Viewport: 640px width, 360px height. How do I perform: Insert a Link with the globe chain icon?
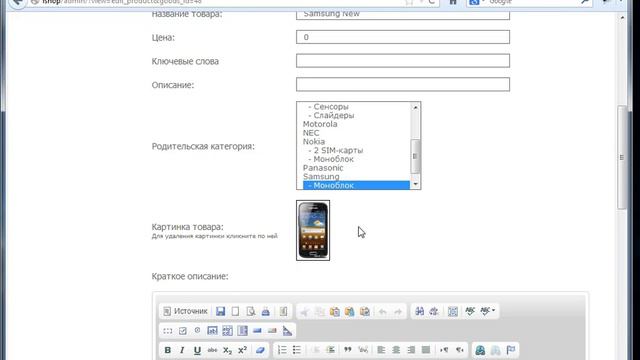(480, 350)
